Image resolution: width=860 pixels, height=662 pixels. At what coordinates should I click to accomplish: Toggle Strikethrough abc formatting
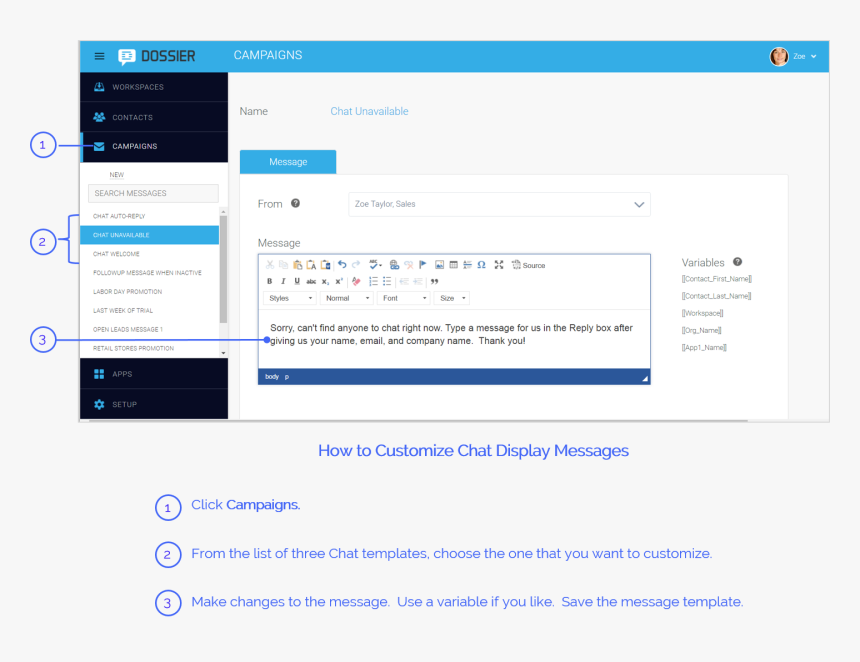pyautogui.click(x=311, y=281)
